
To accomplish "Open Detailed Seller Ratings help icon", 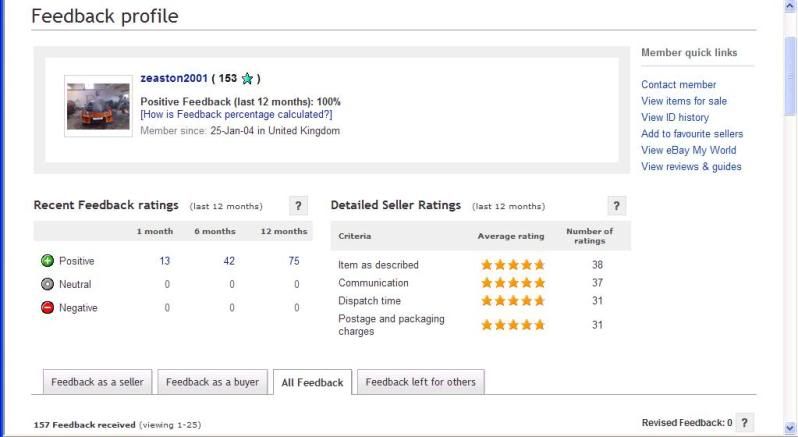I will click(x=616, y=205).
